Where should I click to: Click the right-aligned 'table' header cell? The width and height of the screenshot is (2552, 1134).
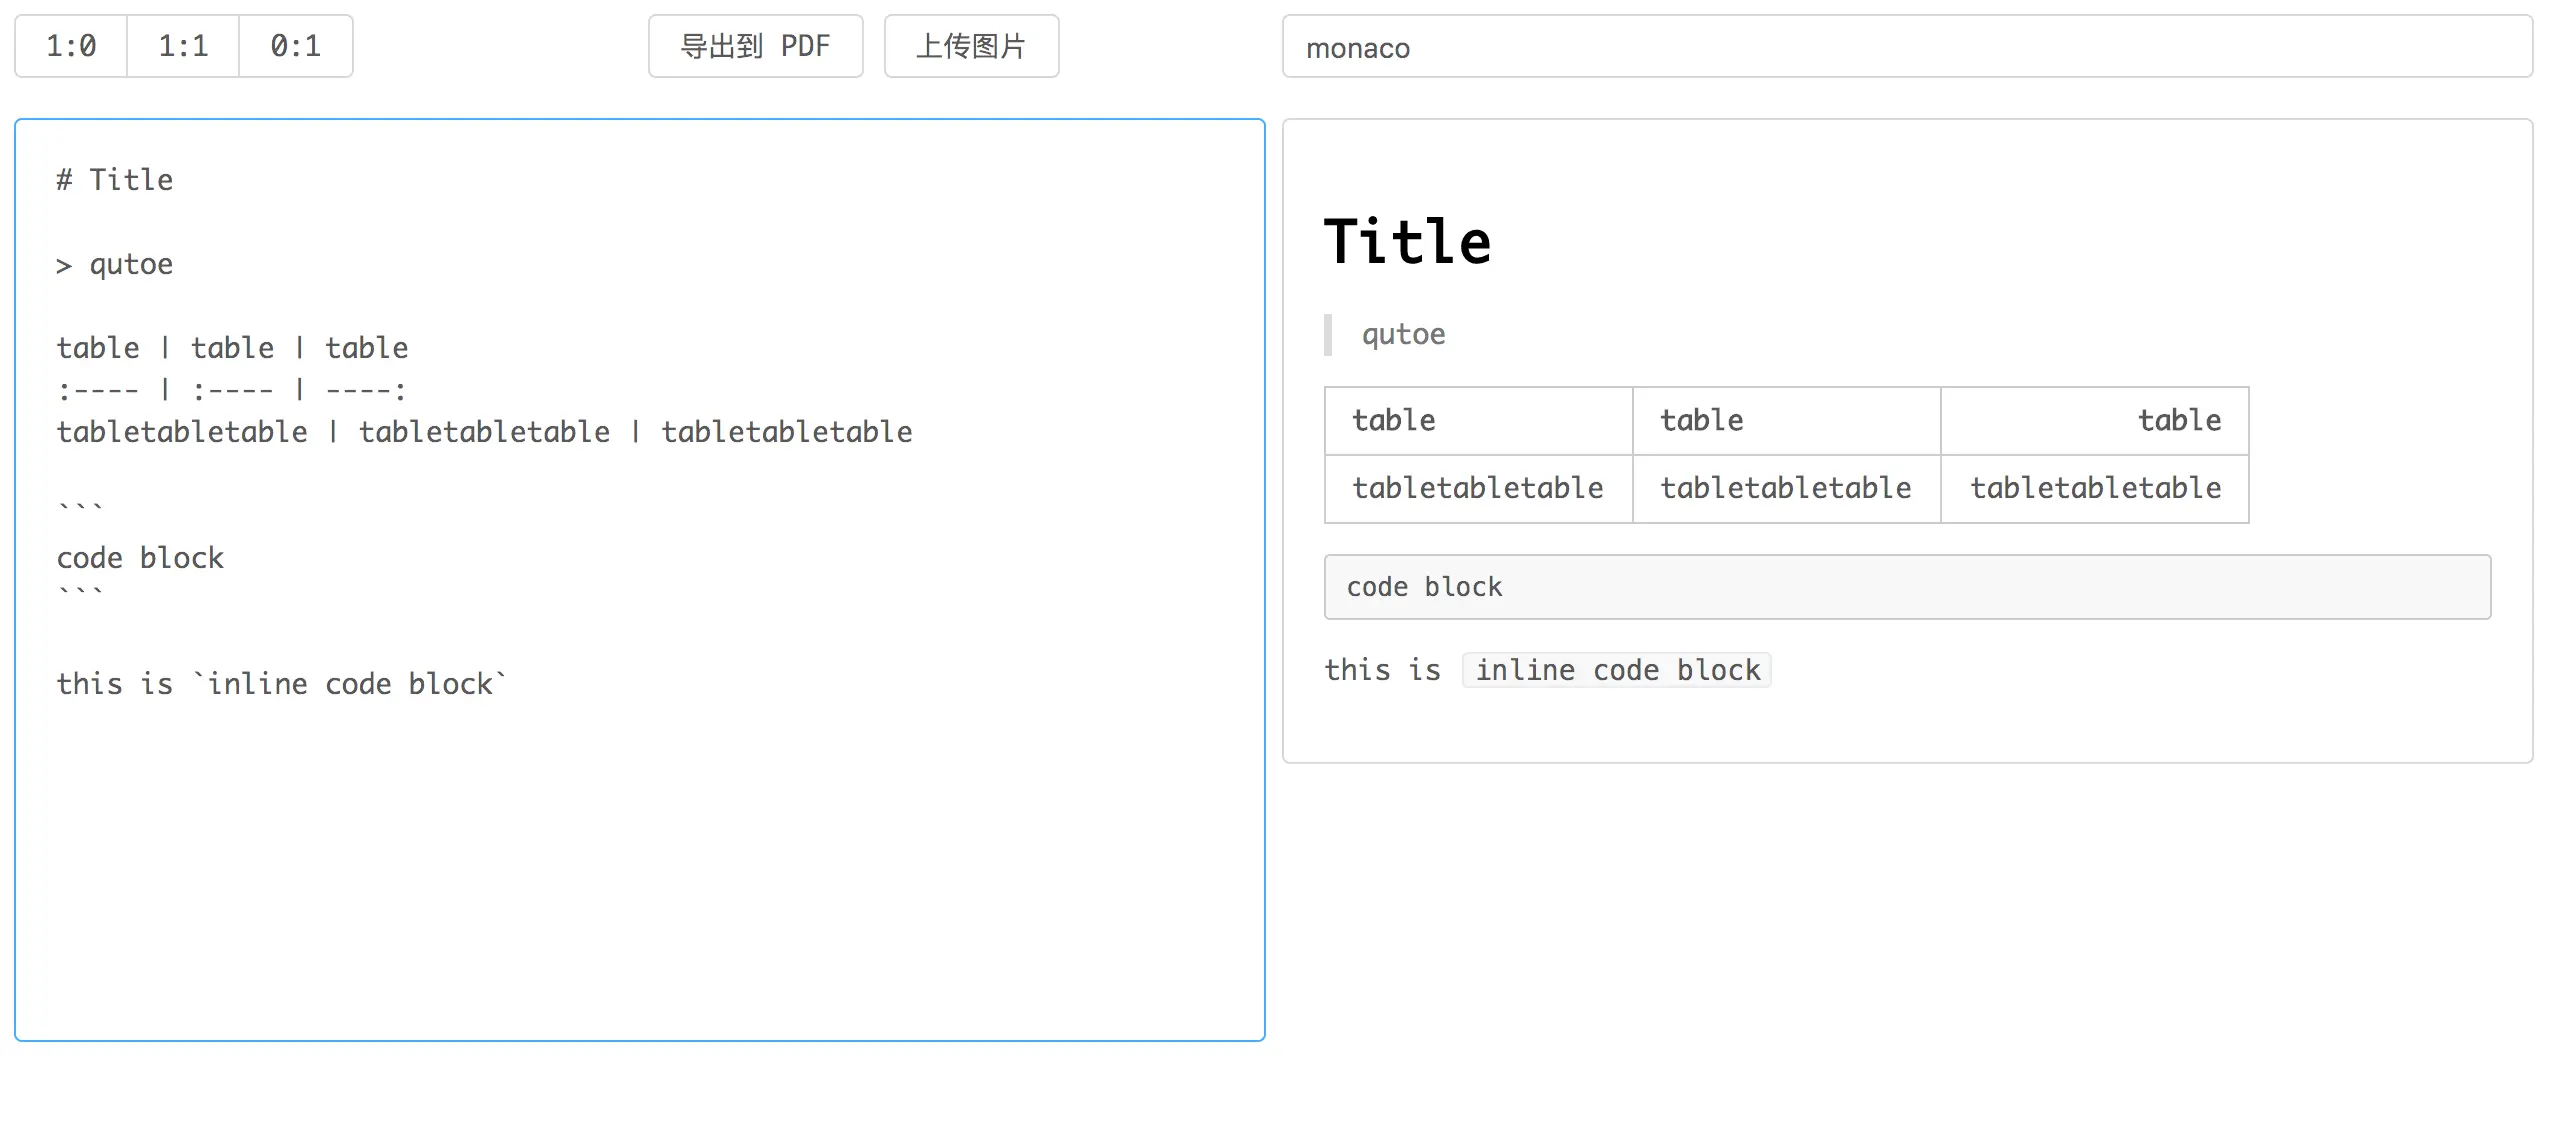click(2178, 421)
